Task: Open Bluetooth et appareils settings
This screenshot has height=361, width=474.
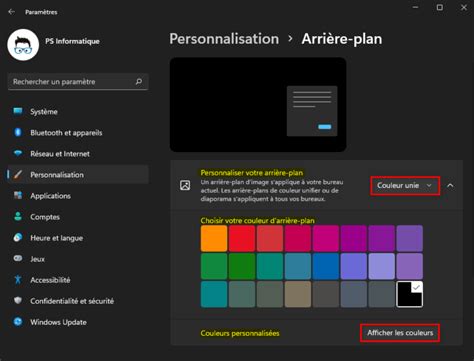Action: click(78, 133)
